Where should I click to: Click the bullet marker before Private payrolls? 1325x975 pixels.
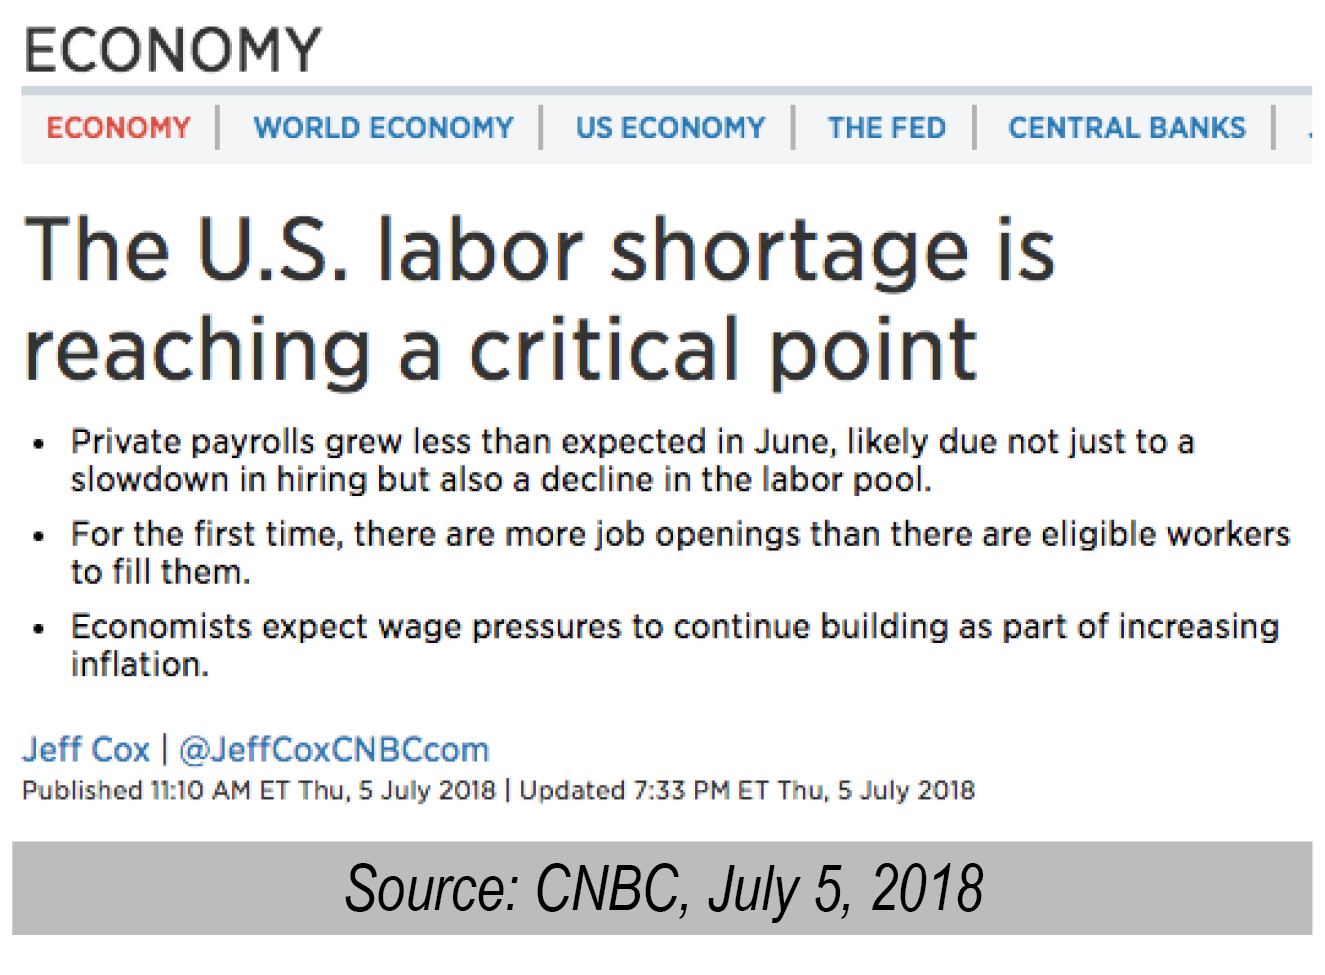[x=38, y=443]
